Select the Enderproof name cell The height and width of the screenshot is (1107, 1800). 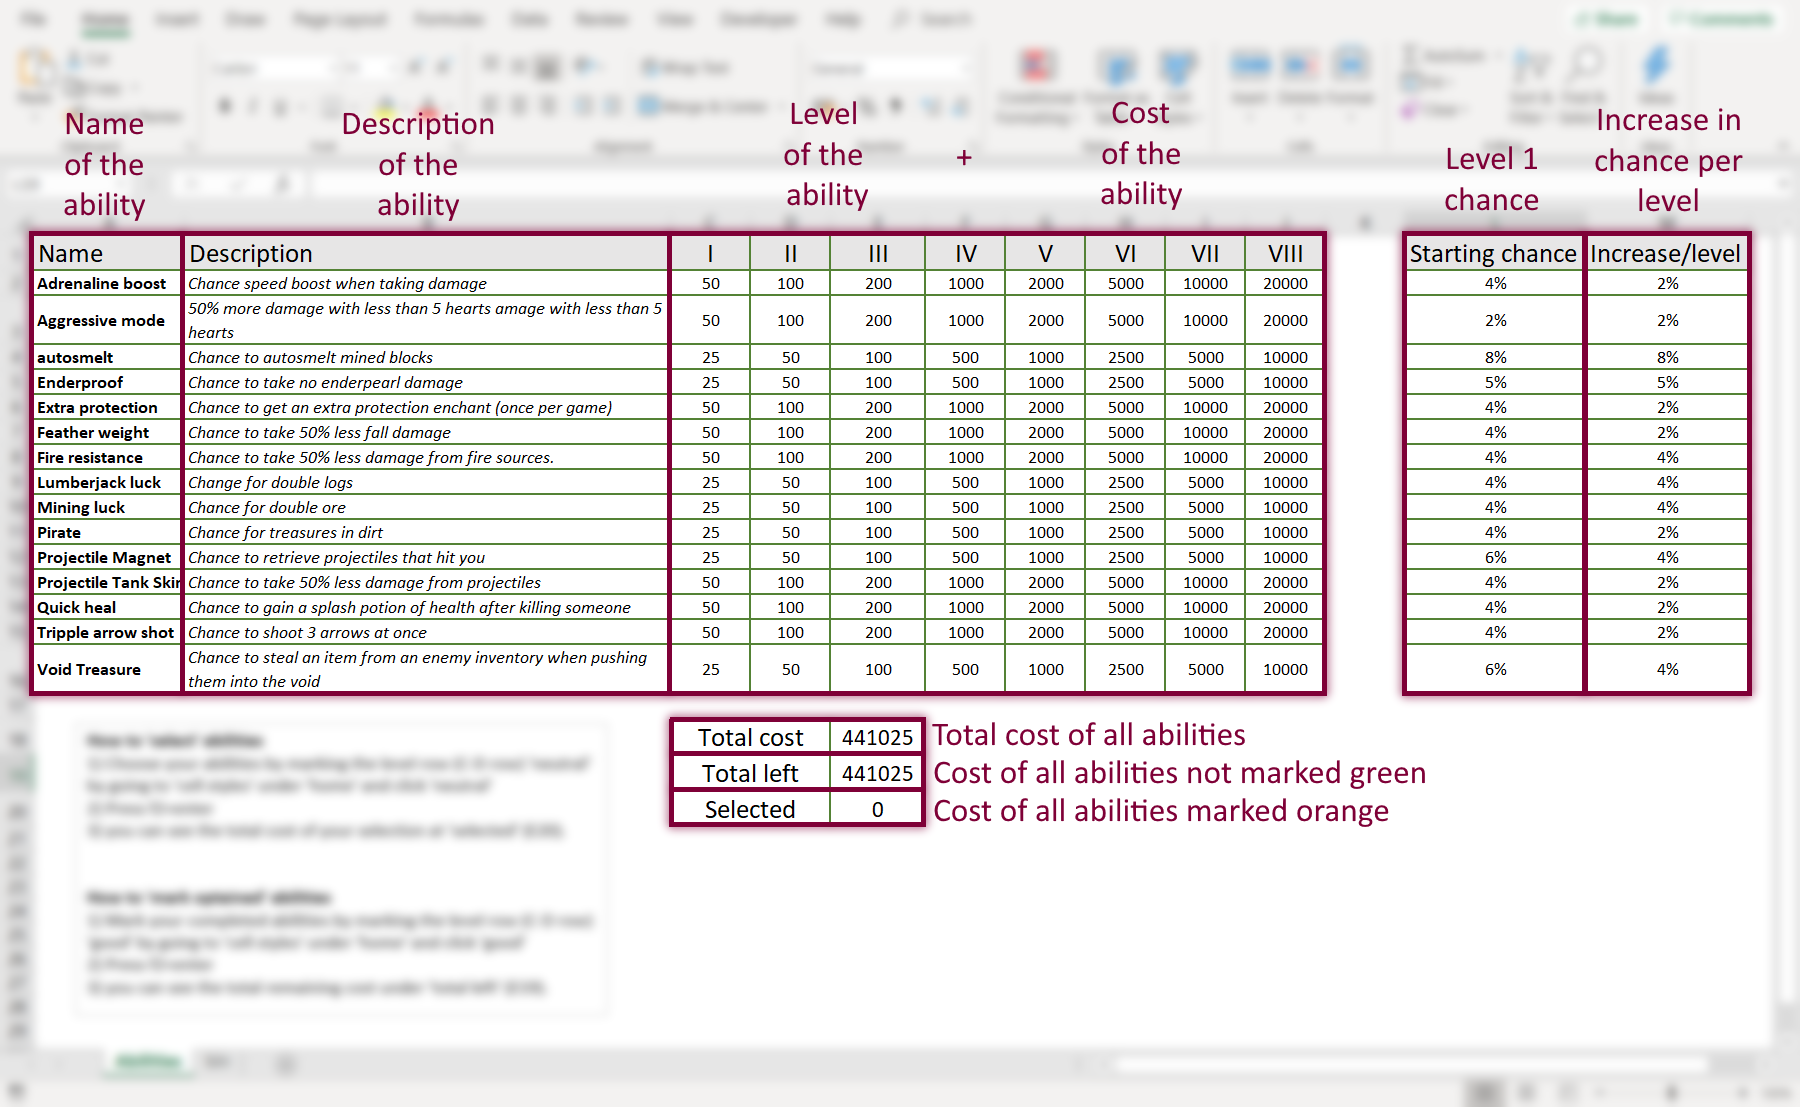[107, 383]
